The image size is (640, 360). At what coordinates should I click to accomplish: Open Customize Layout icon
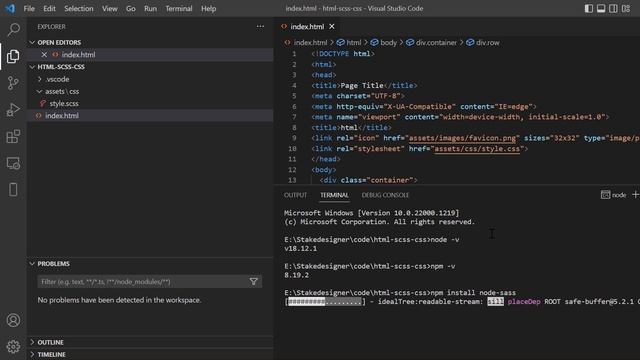(x=626, y=9)
